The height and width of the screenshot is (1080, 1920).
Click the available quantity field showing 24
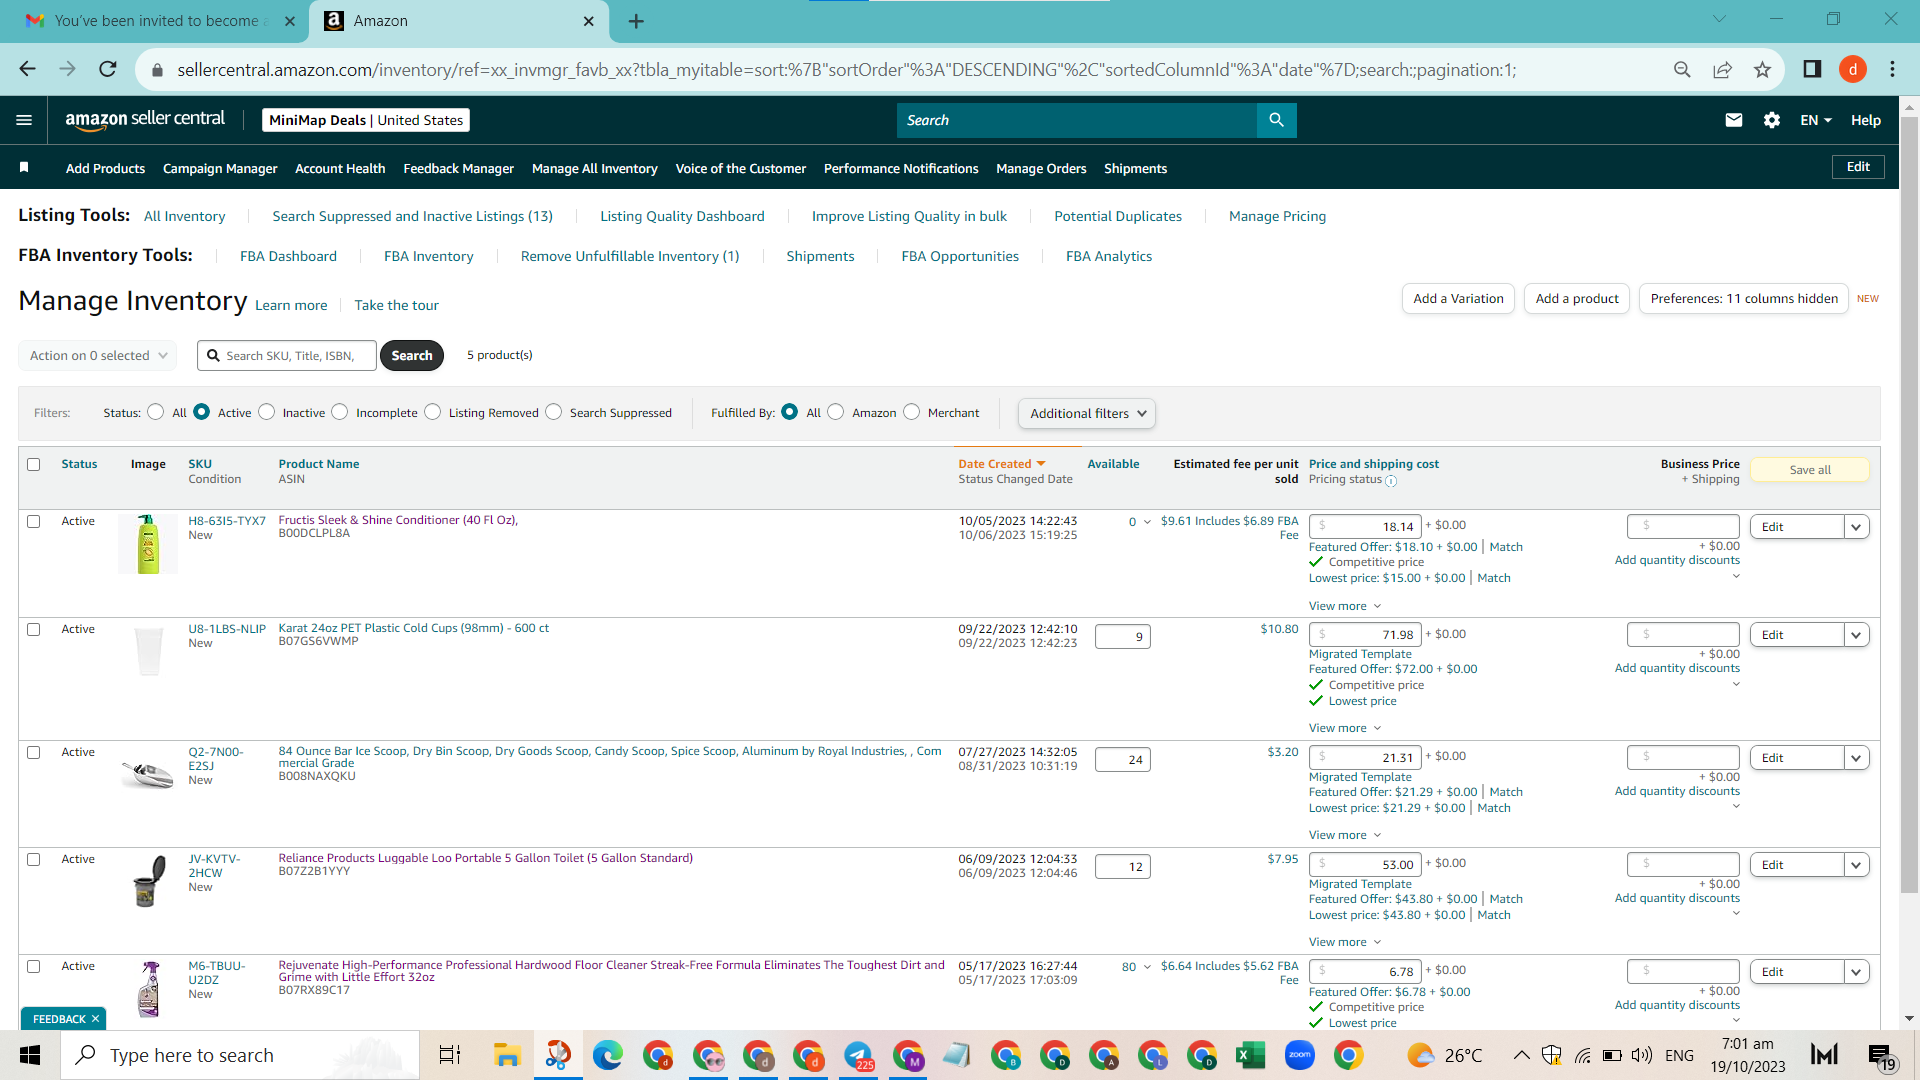(x=1123, y=760)
